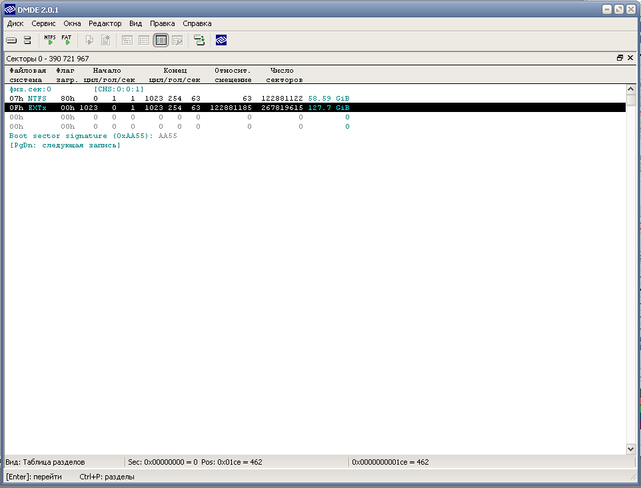Screen dimensions: 641x488
Task: Click the Число секторов column header
Action: pyautogui.click(x=284, y=75)
